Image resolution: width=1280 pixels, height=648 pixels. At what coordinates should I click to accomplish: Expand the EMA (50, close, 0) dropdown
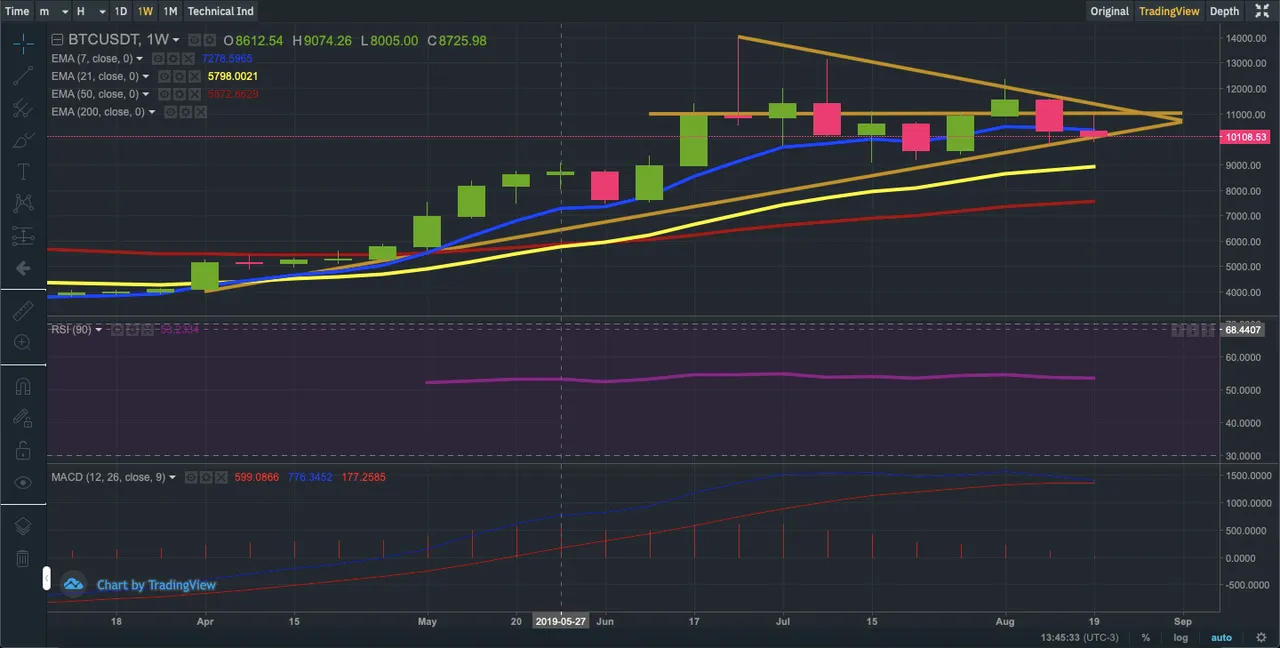click(x=146, y=94)
